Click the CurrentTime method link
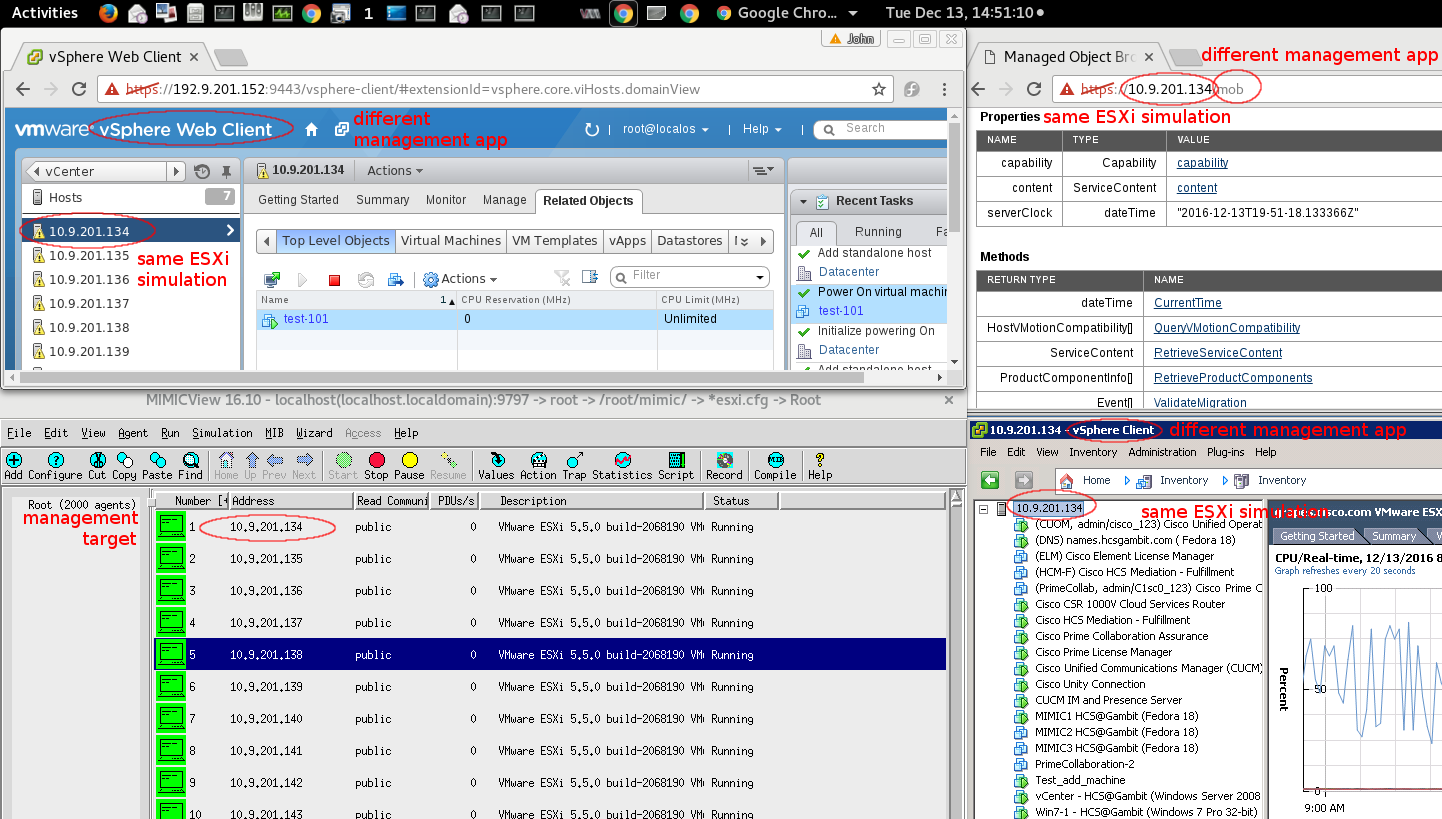Viewport: 1442px width, 819px height. point(1188,303)
